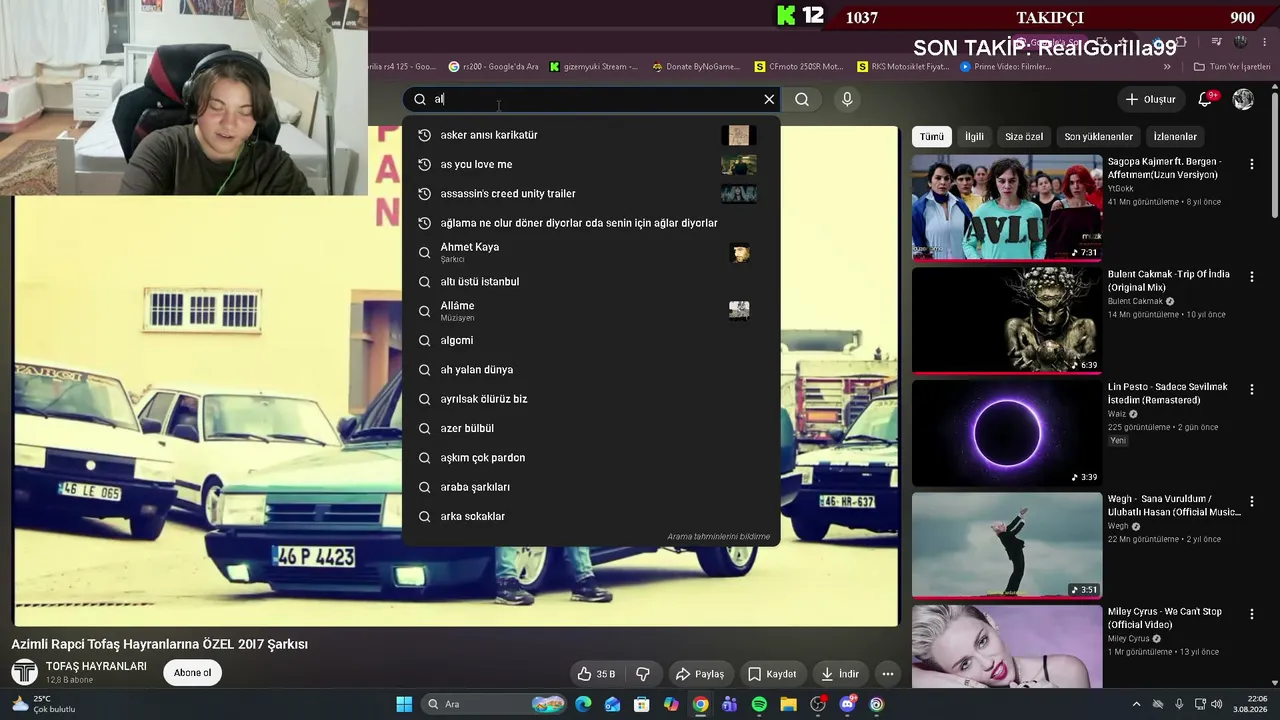This screenshot has height=720, width=1280.
Task: Select 'ah yalan dünya' suggestion
Action: click(x=591, y=369)
